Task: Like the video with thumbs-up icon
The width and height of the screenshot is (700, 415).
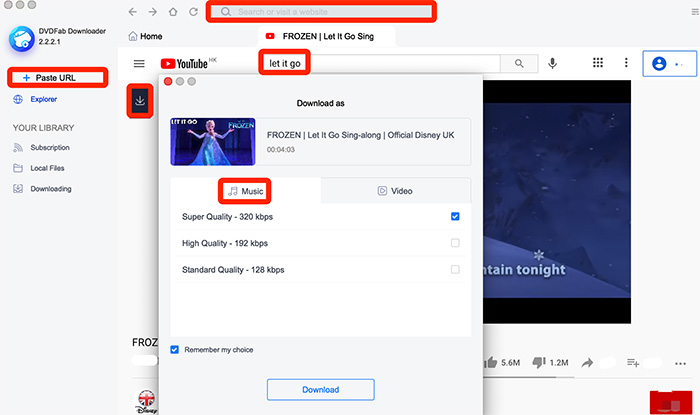Action: (x=491, y=362)
